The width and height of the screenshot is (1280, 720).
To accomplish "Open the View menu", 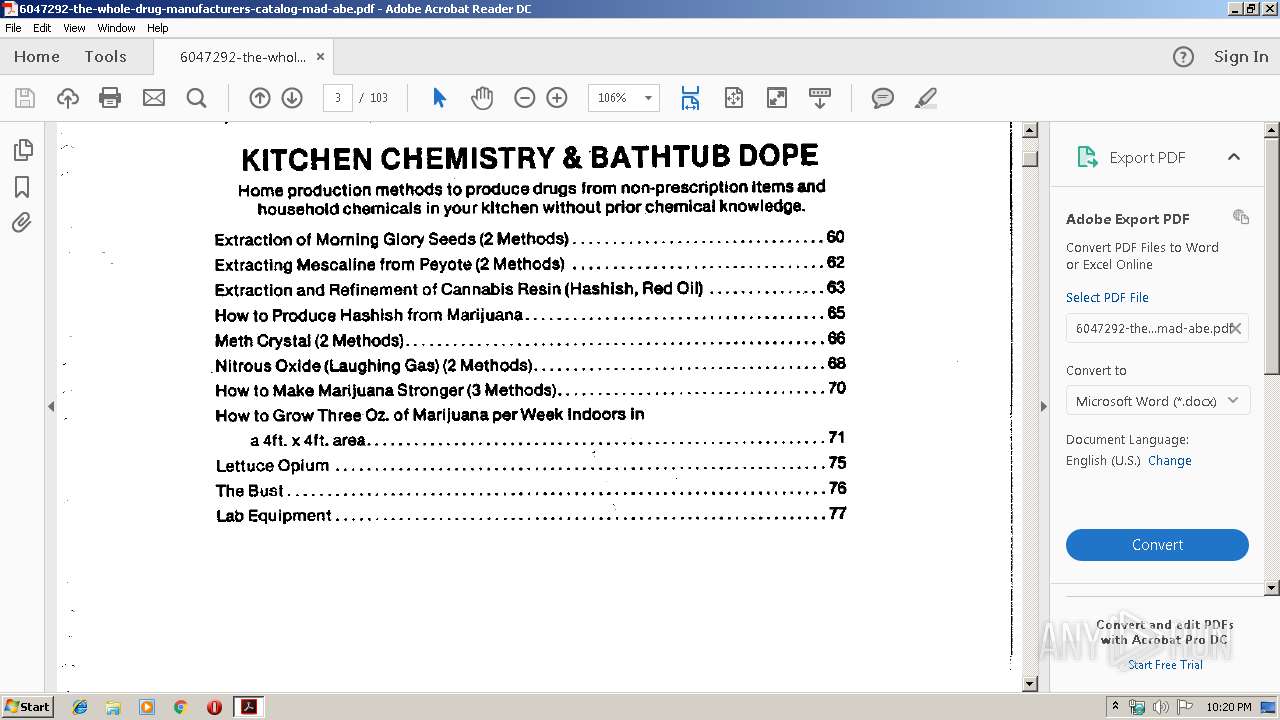I will (x=75, y=28).
